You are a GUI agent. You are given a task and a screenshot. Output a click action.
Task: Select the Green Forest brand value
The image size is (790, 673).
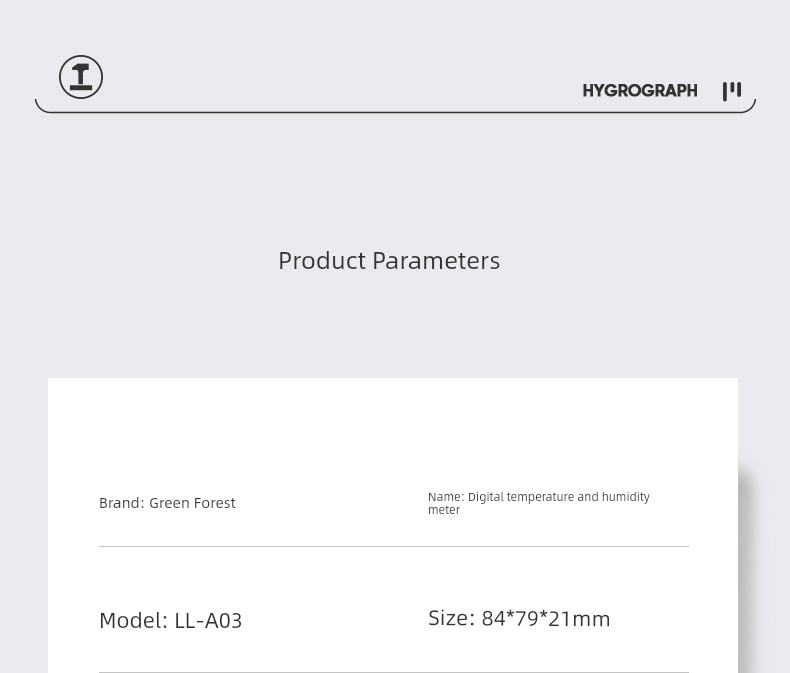click(x=192, y=503)
